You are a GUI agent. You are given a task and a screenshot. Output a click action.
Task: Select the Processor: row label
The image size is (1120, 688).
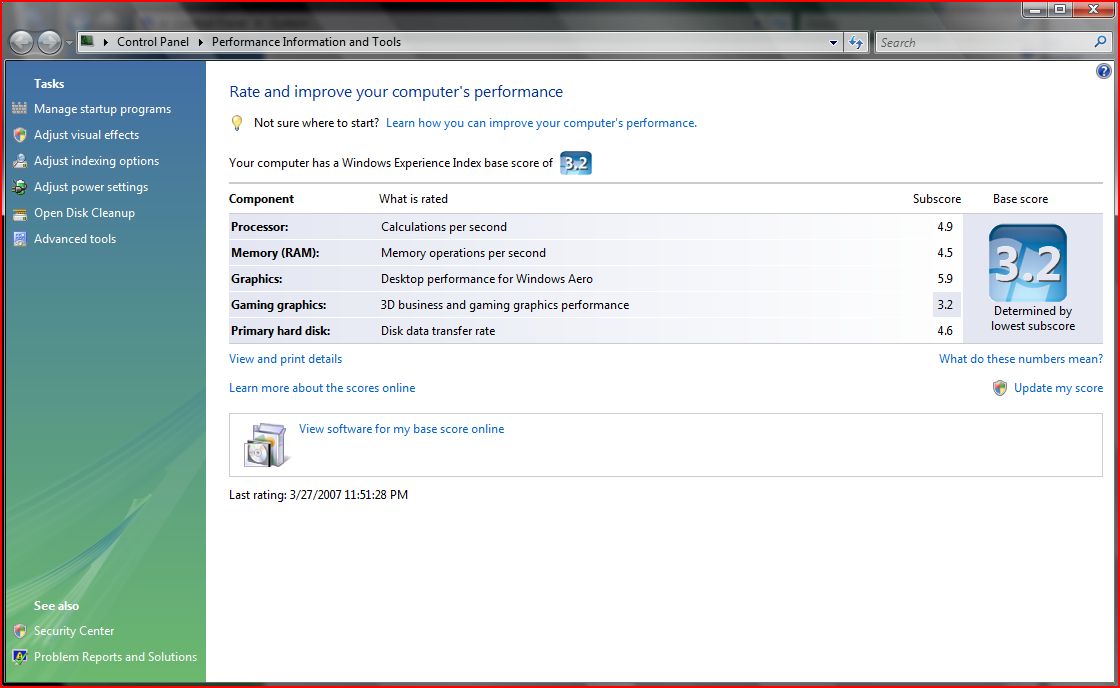[x=259, y=227]
